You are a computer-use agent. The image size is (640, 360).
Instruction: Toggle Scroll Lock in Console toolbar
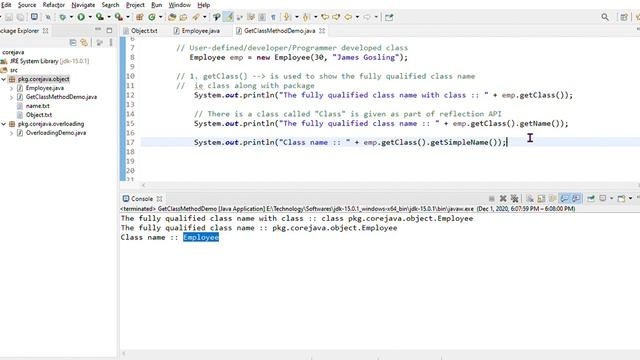pyautogui.click(x=541, y=198)
